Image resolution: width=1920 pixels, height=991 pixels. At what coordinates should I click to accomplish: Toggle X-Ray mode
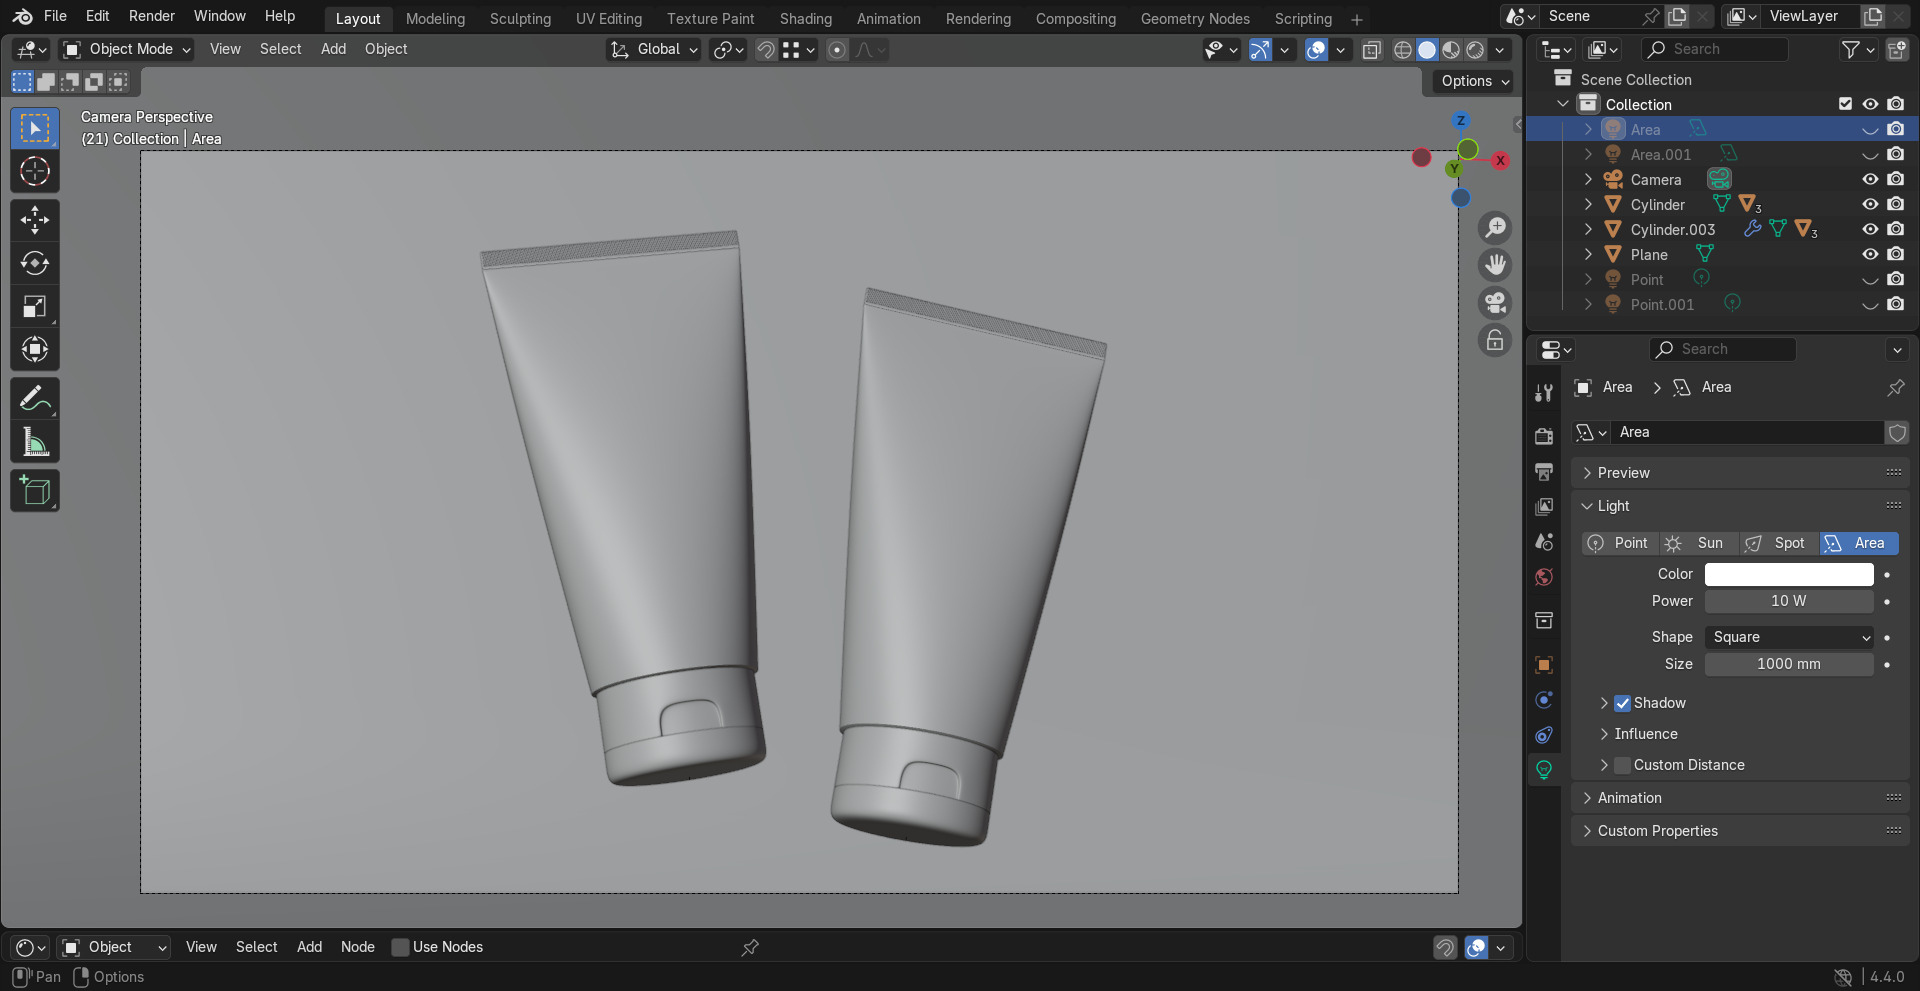(1372, 50)
